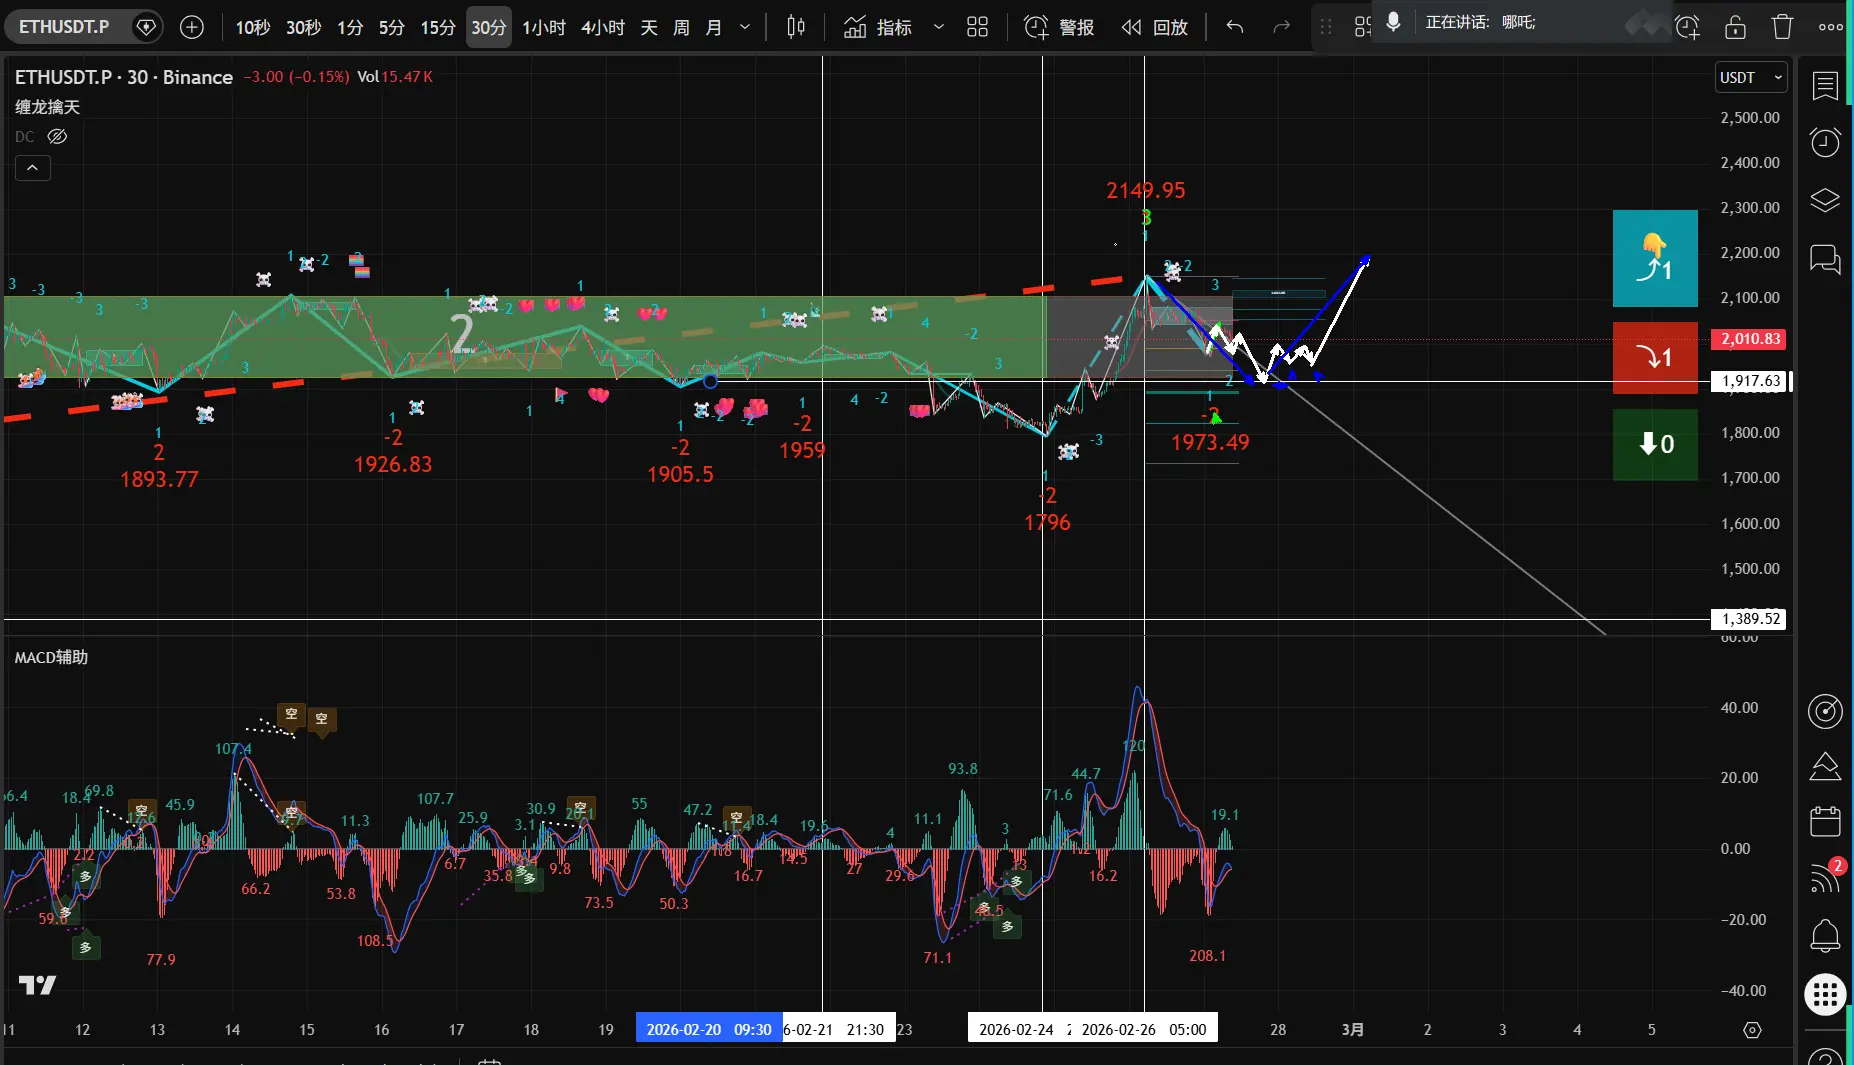Open the USDT currency dropdown
Image resolution: width=1854 pixels, height=1065 pixels.
pos(1750,77)
